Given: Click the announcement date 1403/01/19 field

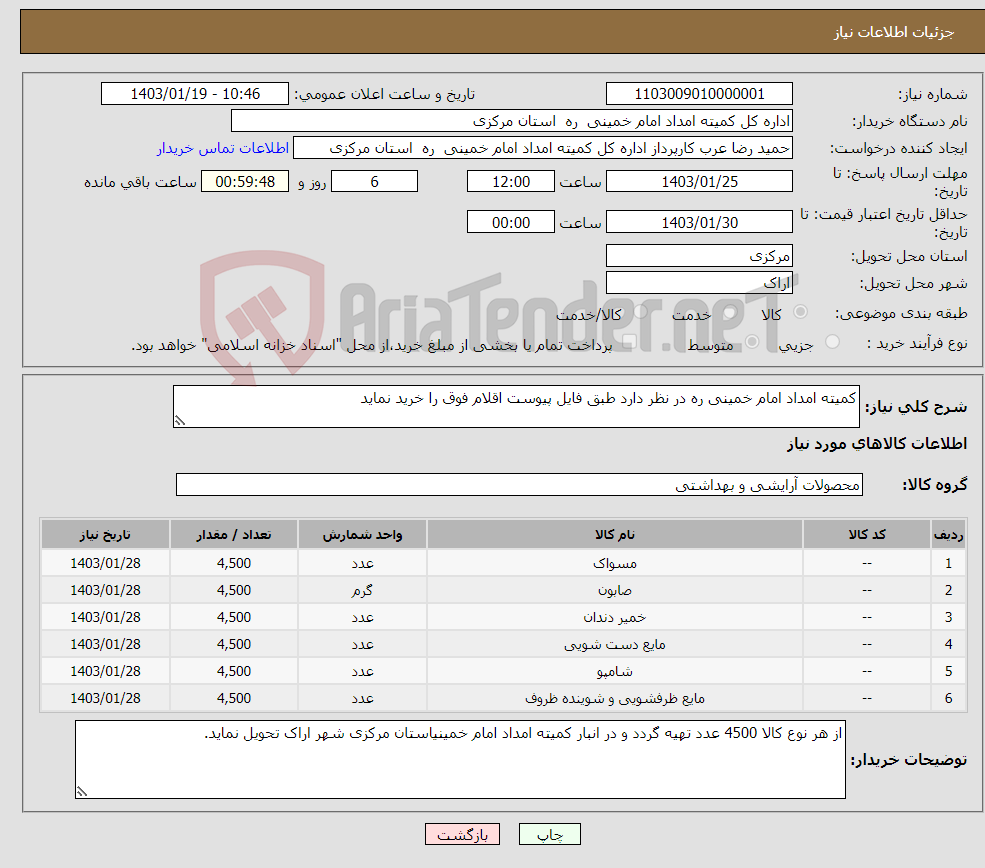Looking at the screenshot, I should (195, 94).
